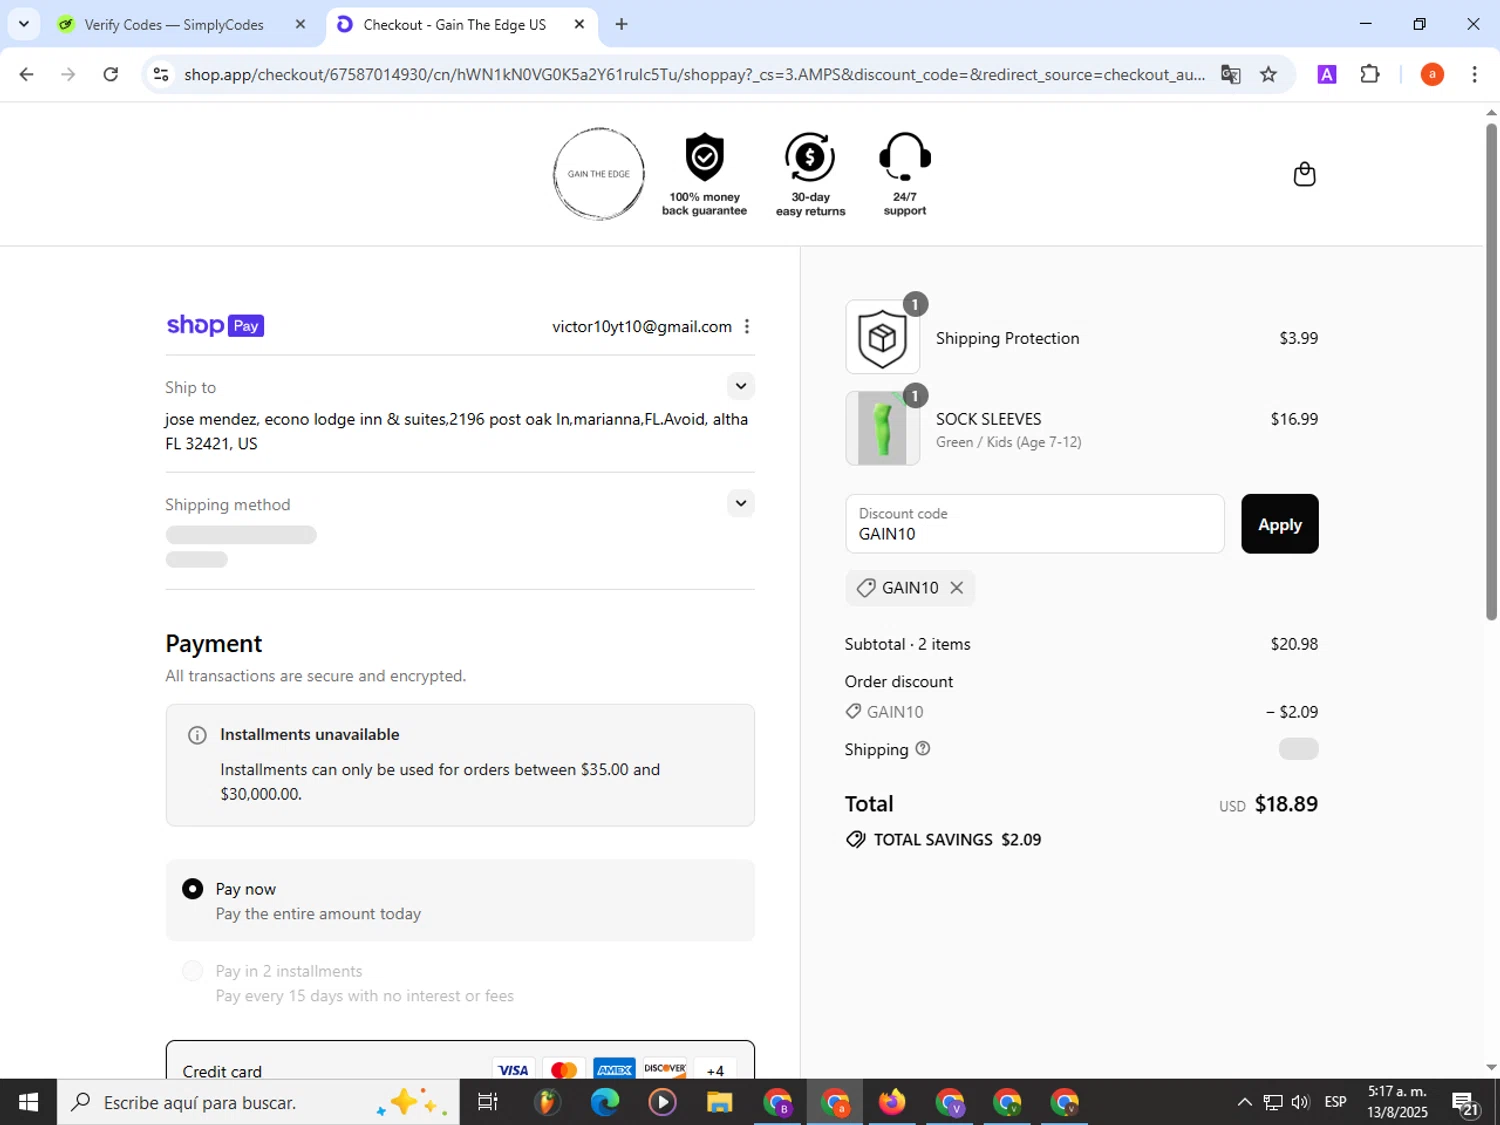This screenshot has height=1125, width=1500.
Task: Click the +4 more card types badge
Action: 715,1070
